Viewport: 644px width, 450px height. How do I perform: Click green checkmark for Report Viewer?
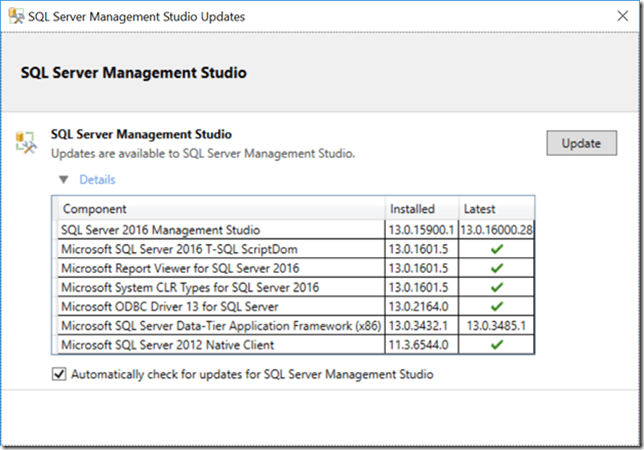[497, 268]
